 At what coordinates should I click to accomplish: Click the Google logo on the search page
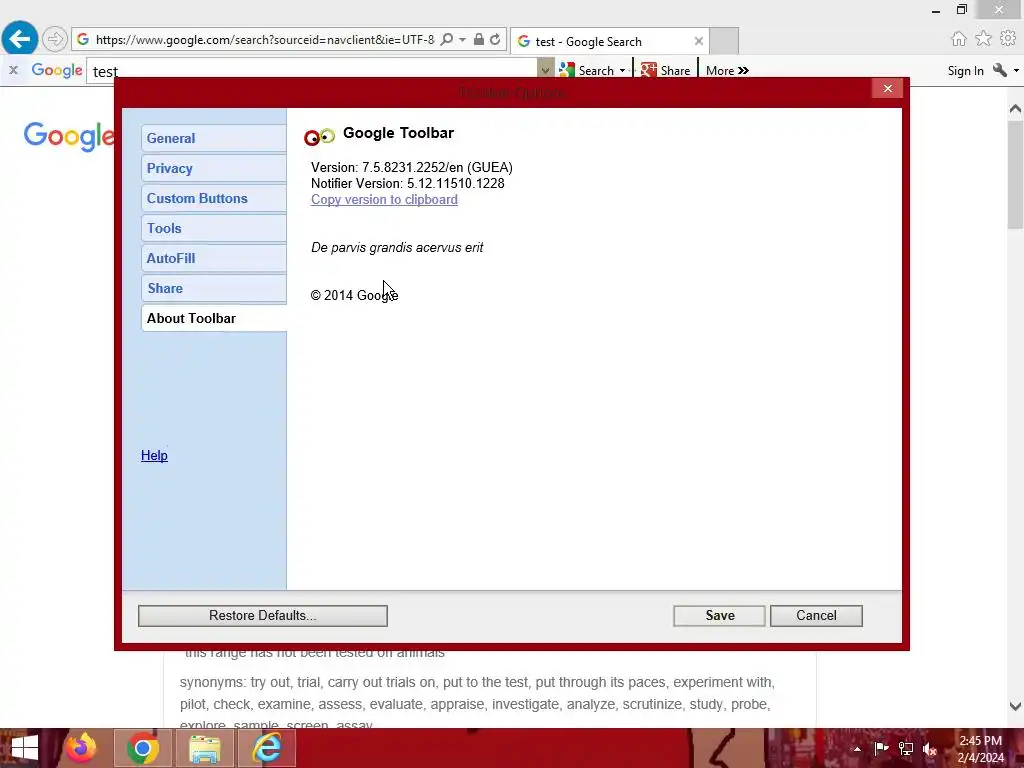69,136
